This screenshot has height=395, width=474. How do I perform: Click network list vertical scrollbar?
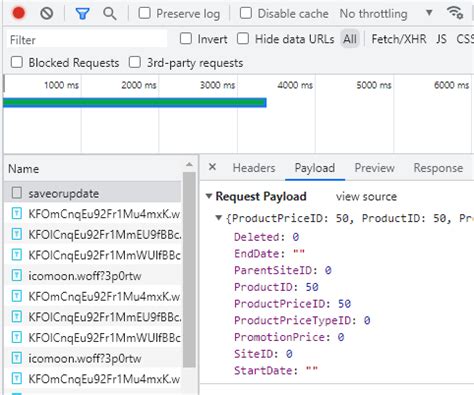[x=189, y=269]
